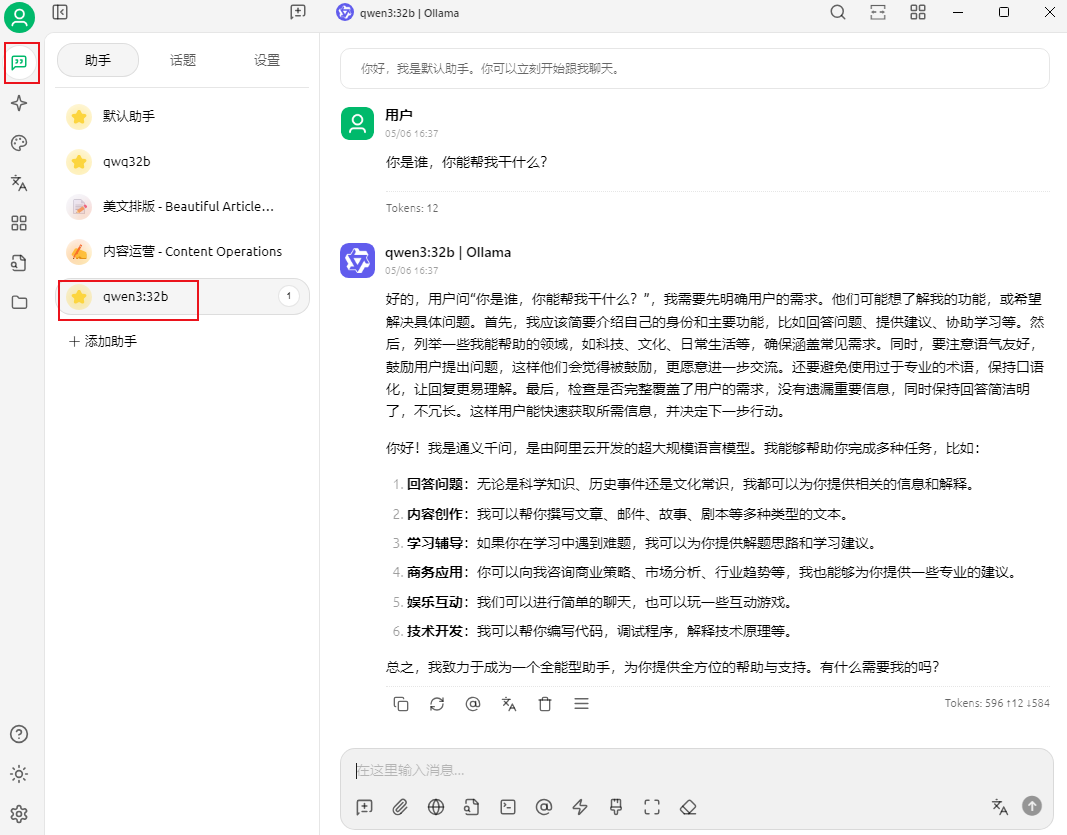
Task: Open the MCP server terminal icon
Action: 508,807
